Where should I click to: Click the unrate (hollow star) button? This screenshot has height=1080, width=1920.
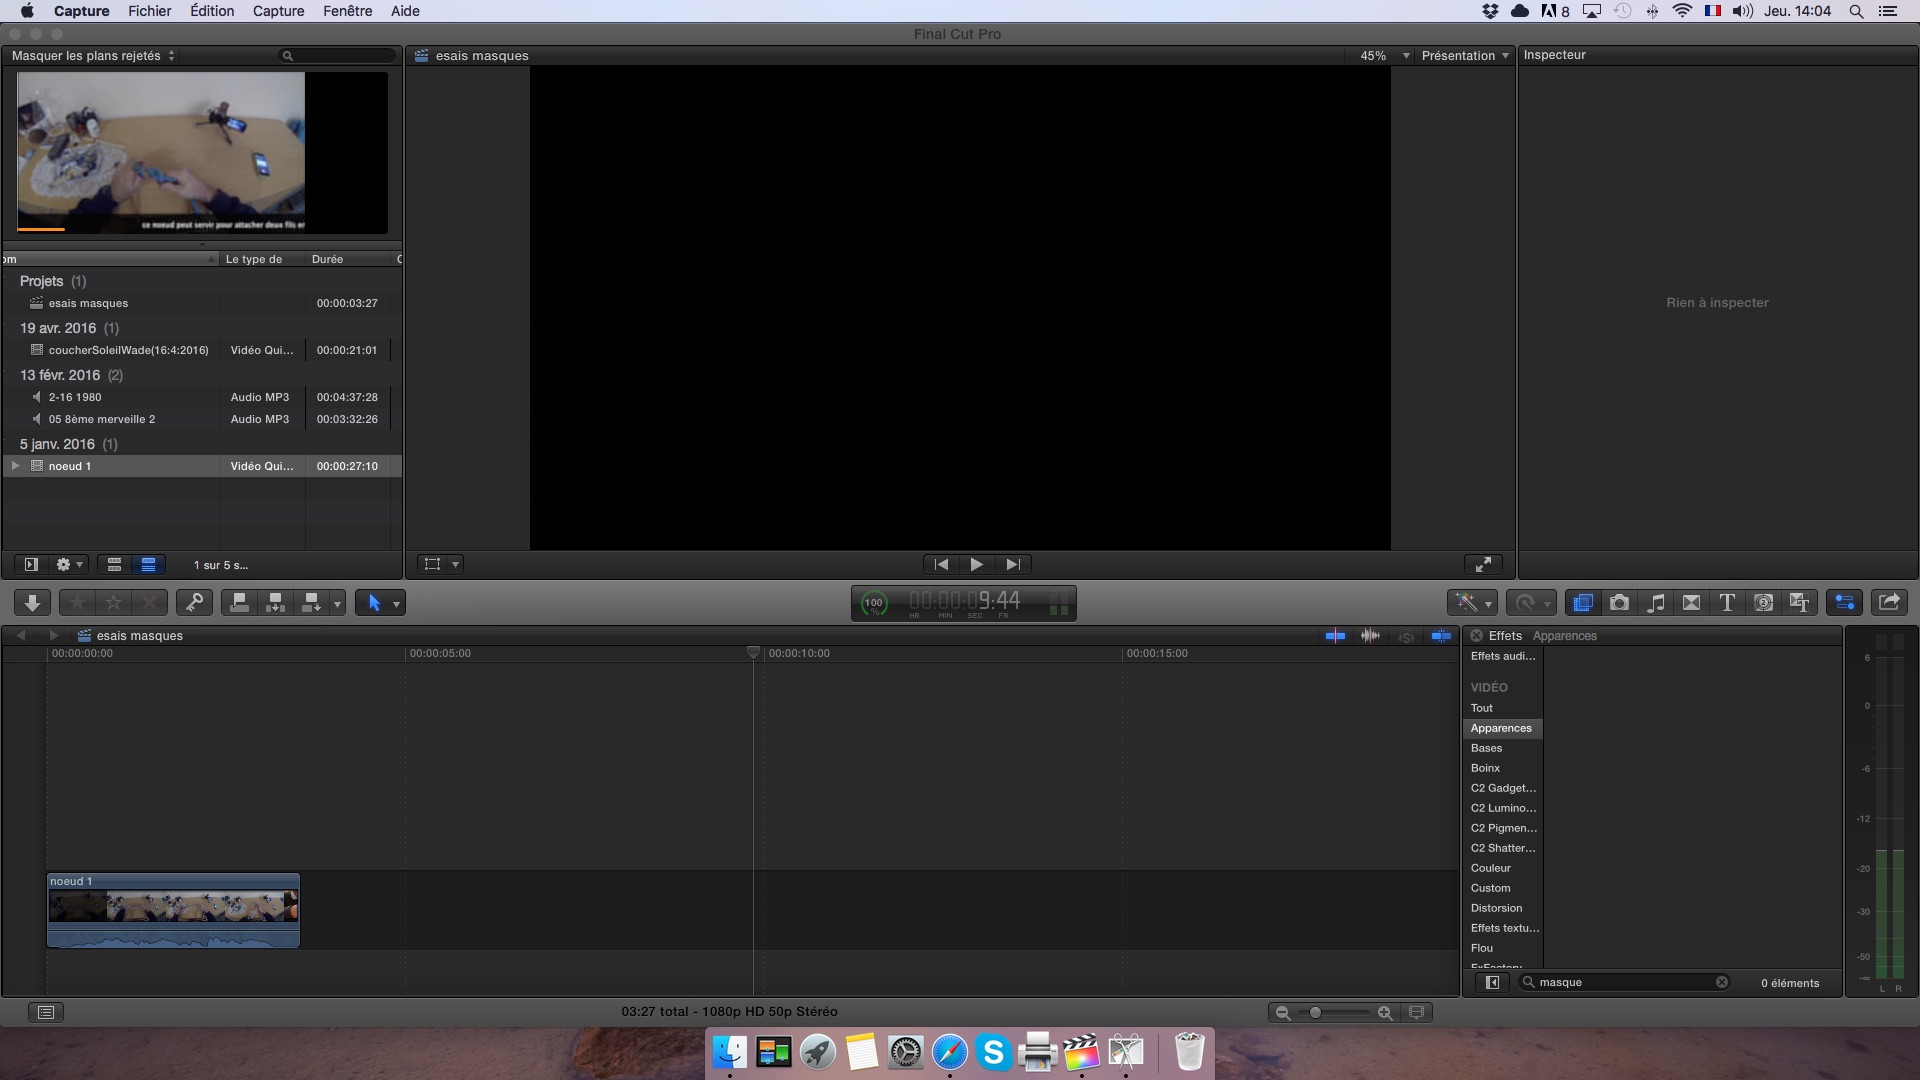point(113,602)
